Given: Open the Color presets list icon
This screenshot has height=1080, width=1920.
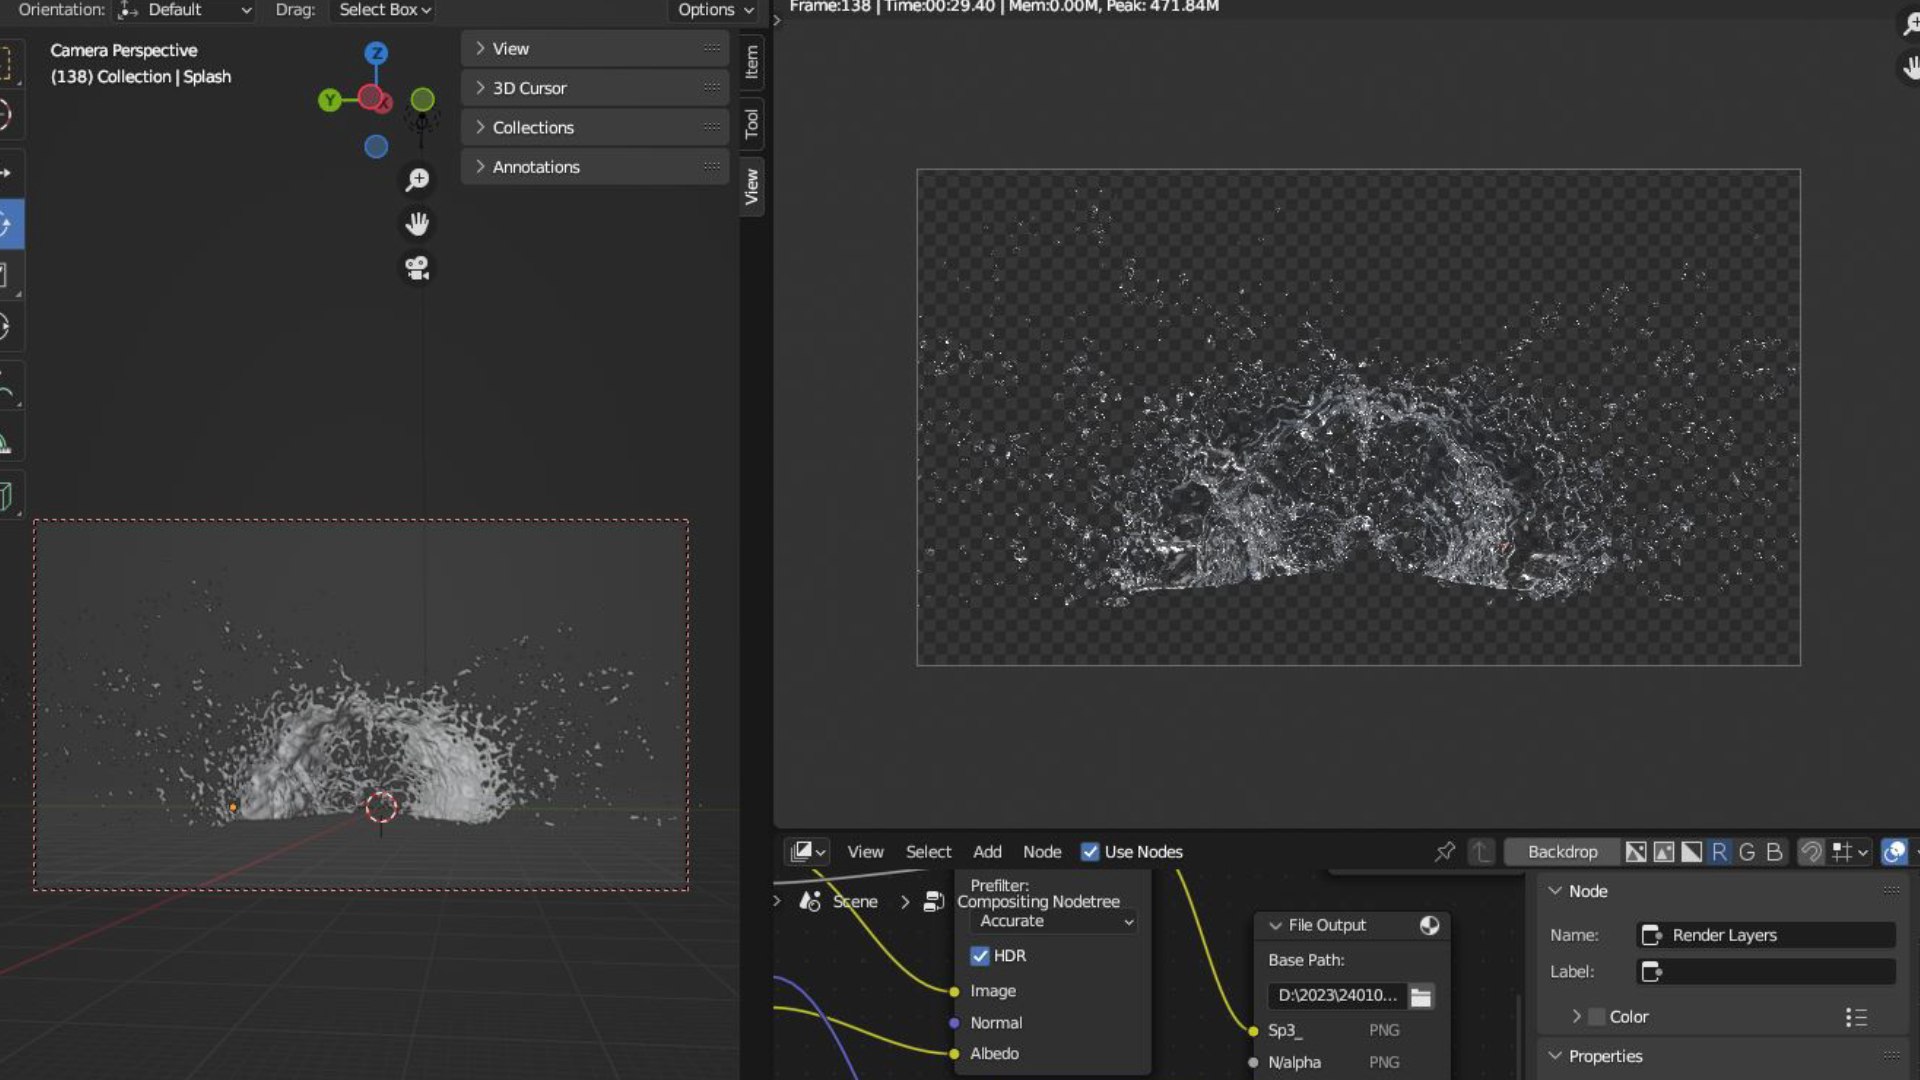Looking at the screenshot, I should click(1856, 1017).
